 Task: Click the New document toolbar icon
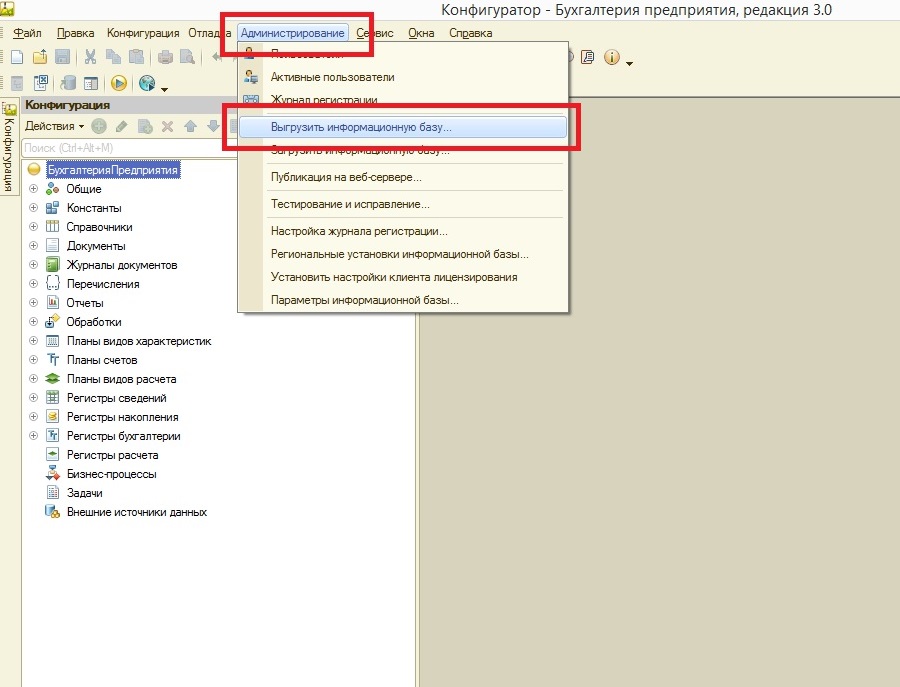[x=17, y=58]
